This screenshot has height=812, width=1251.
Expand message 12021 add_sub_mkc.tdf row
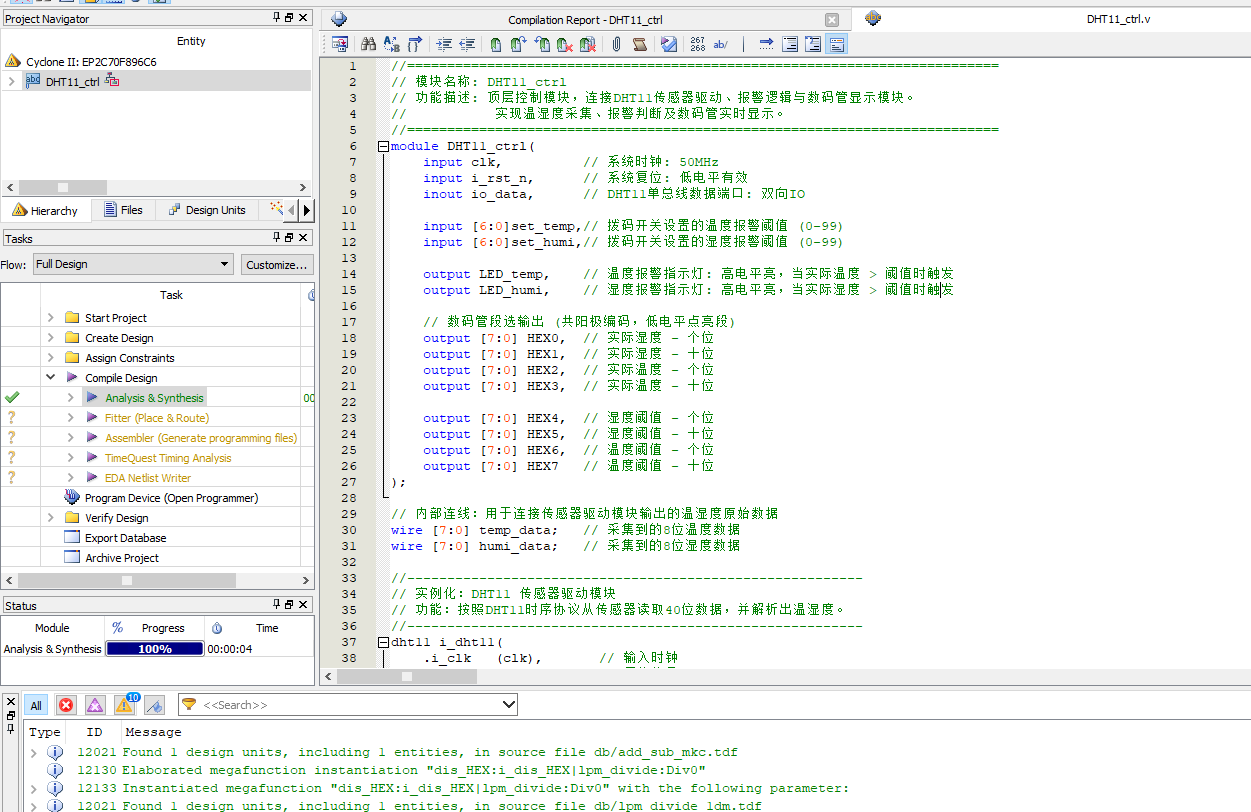pos(35,752)
